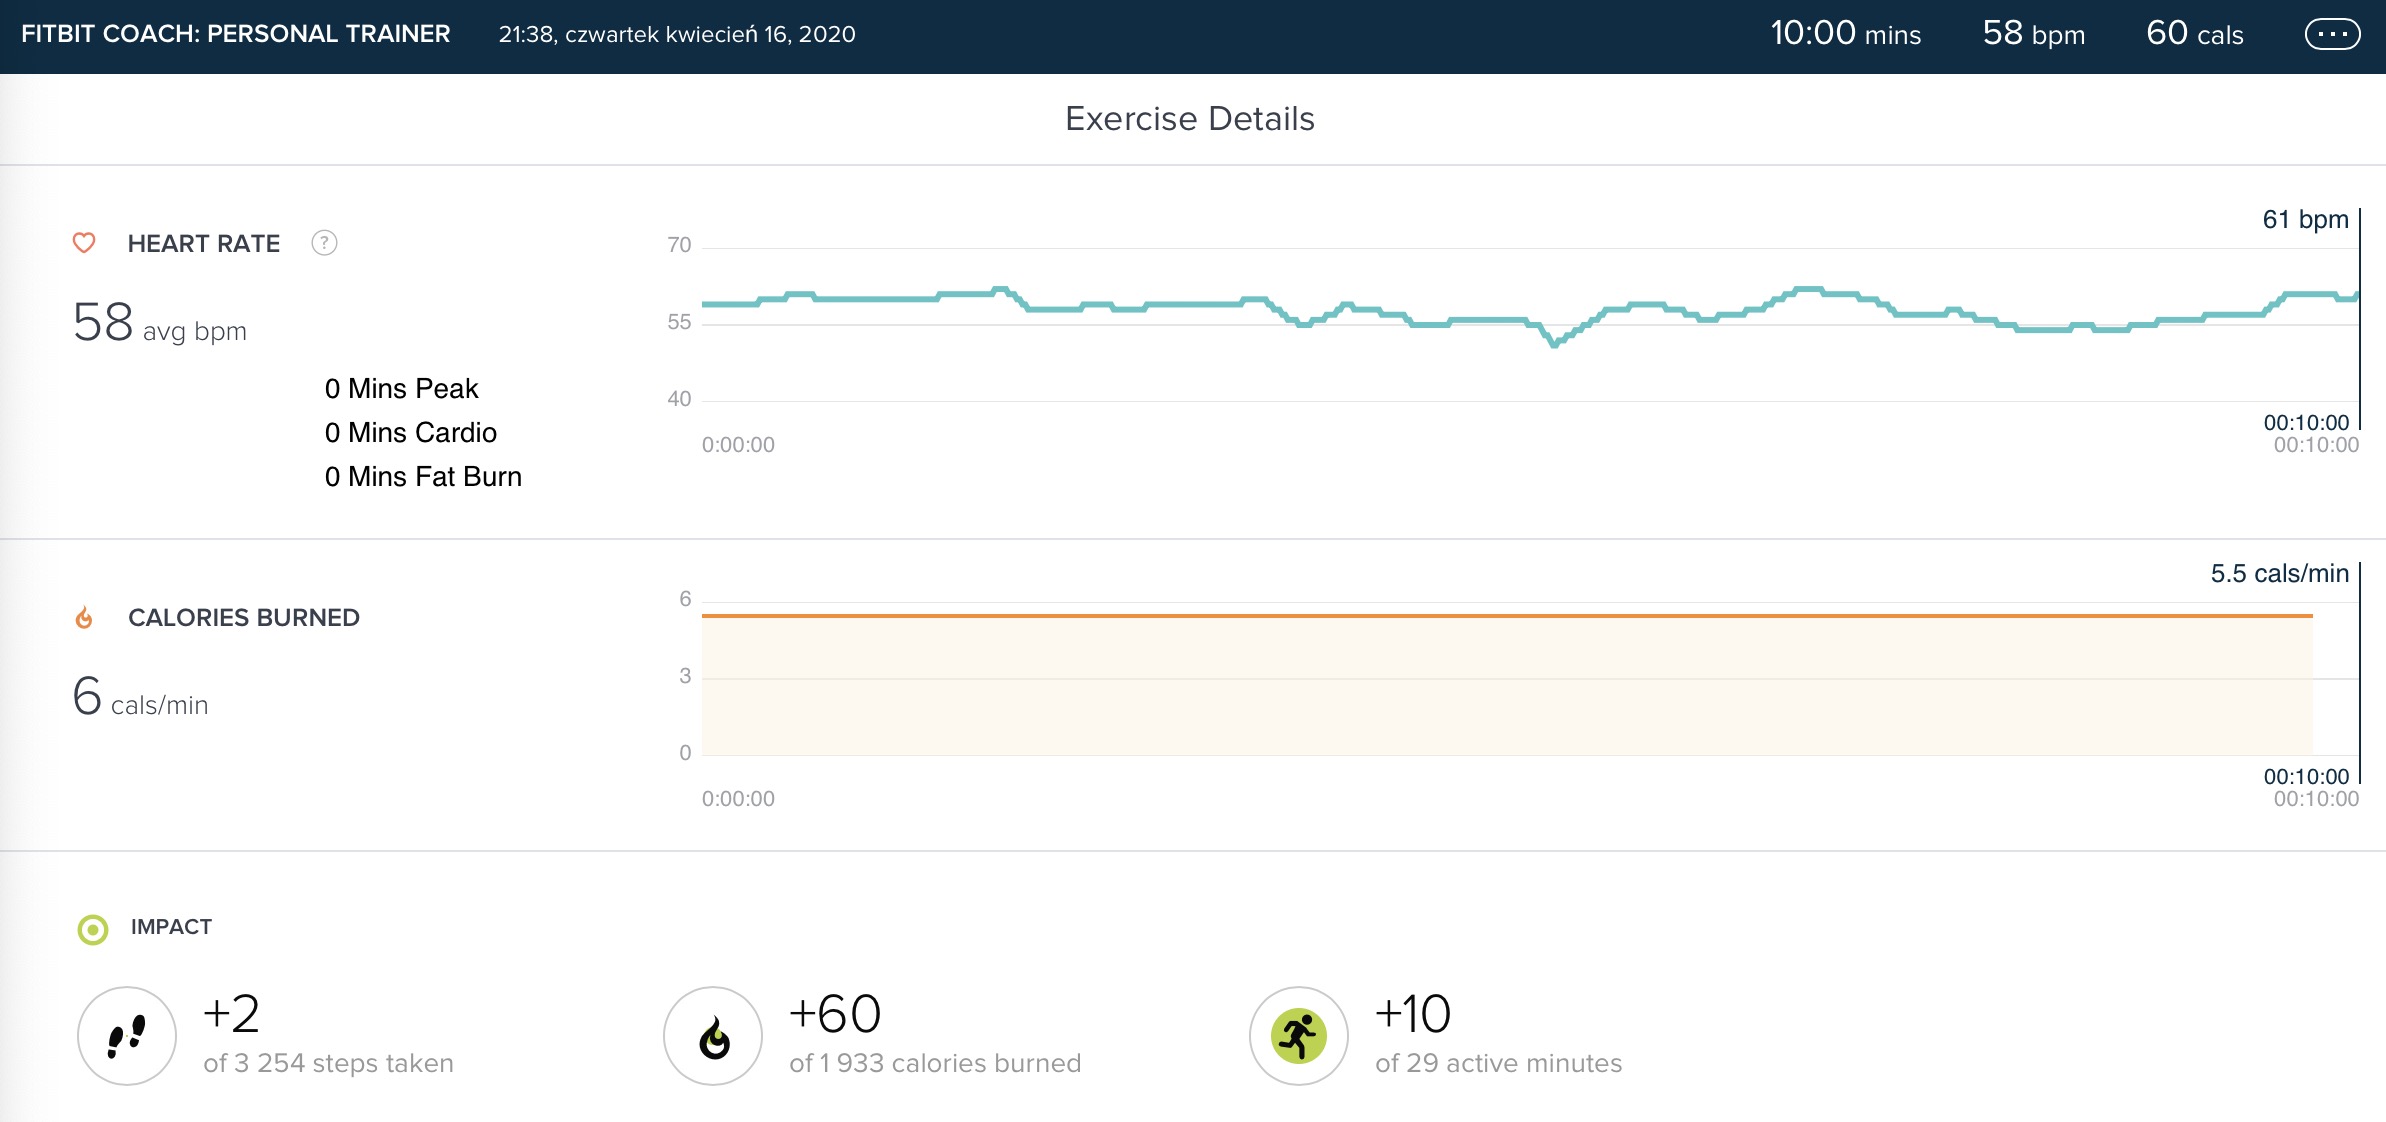Click the Fitbit Coach: Personal Trainer title
Viewport: 2386px width, 1122px height.
click(x=236, y=34)
